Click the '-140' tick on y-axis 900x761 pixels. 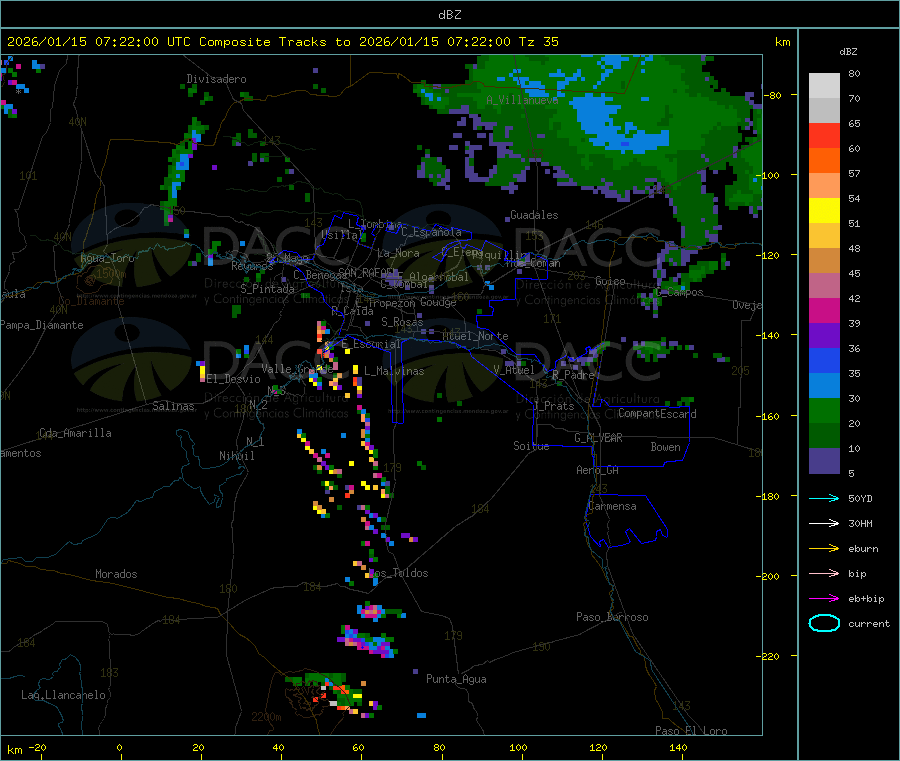click(x=767, y=335)
